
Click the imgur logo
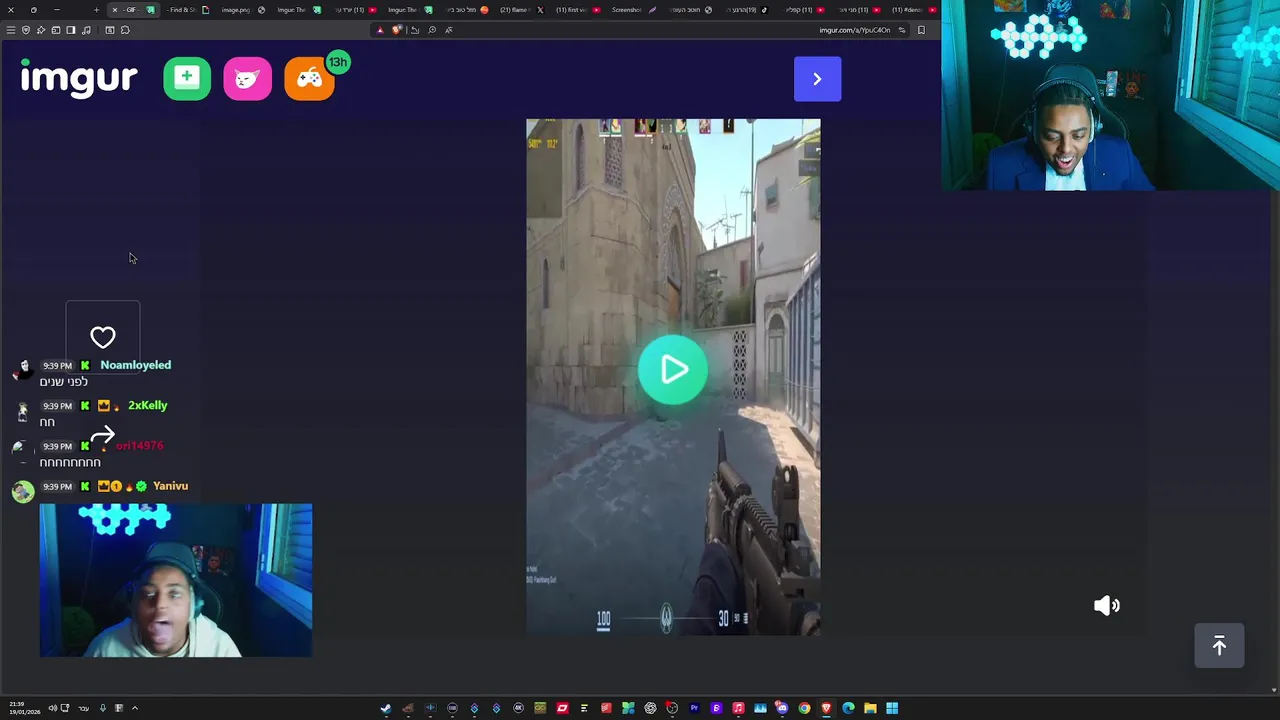[79, 78]
